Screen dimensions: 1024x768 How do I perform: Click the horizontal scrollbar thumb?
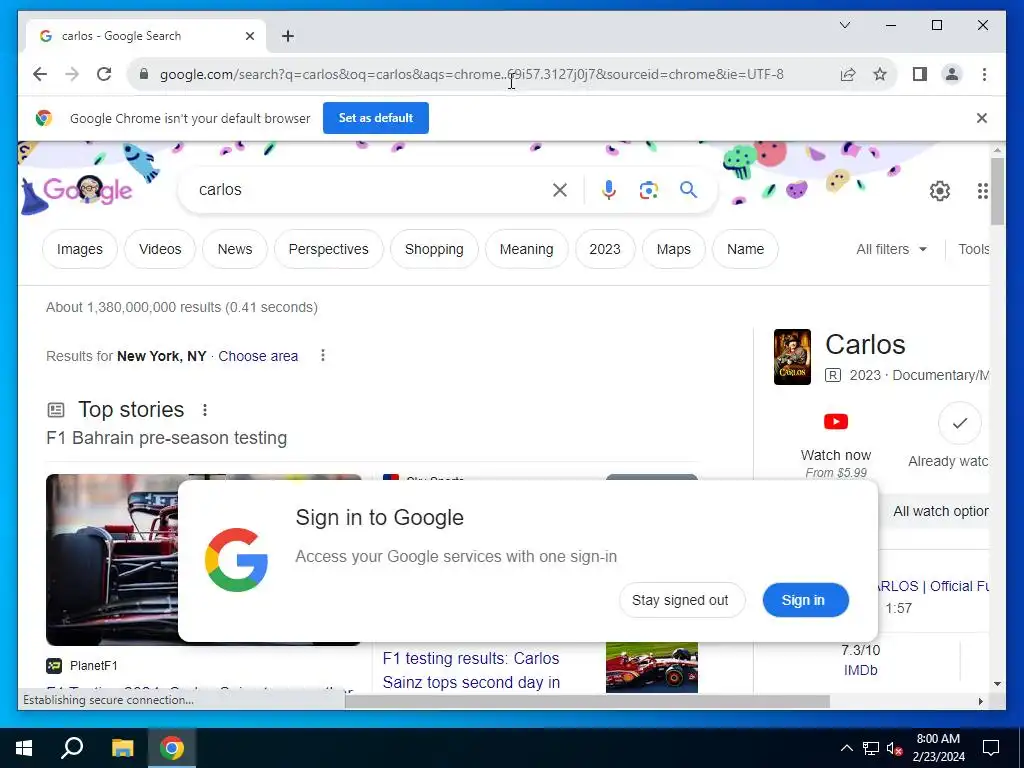[x=587, y=701]
